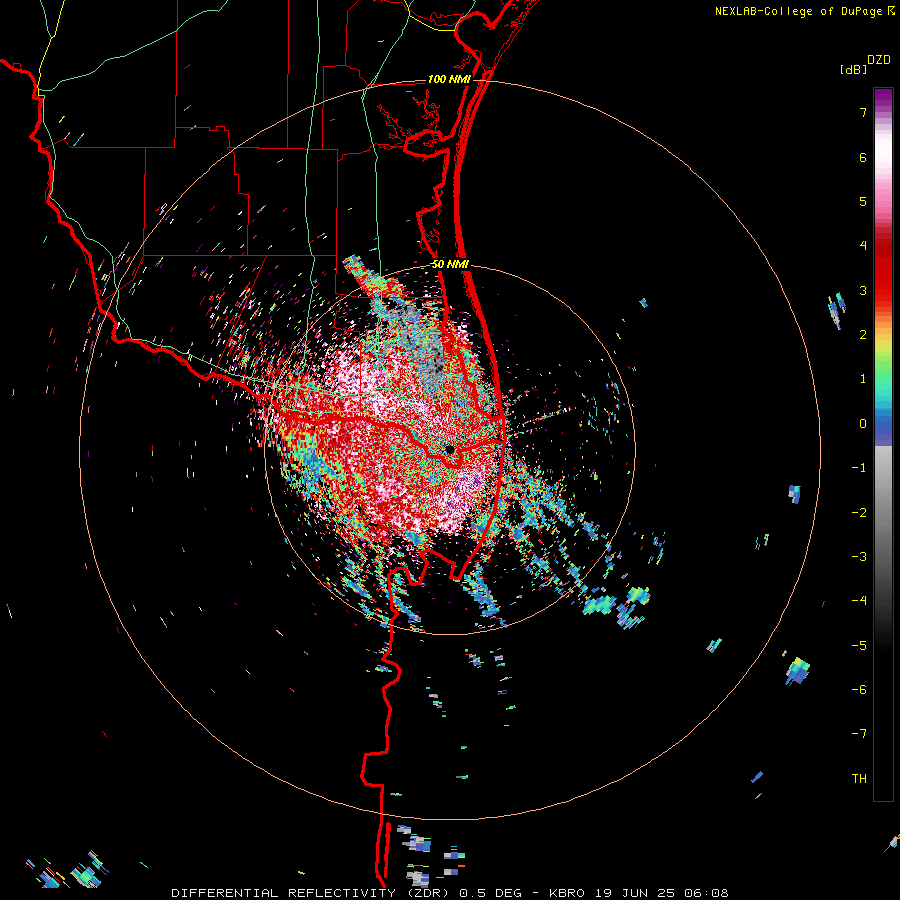The width and height of the screenshot is (900, 900).
Task: Click the DZD color scale title
Action: (879, 60)
